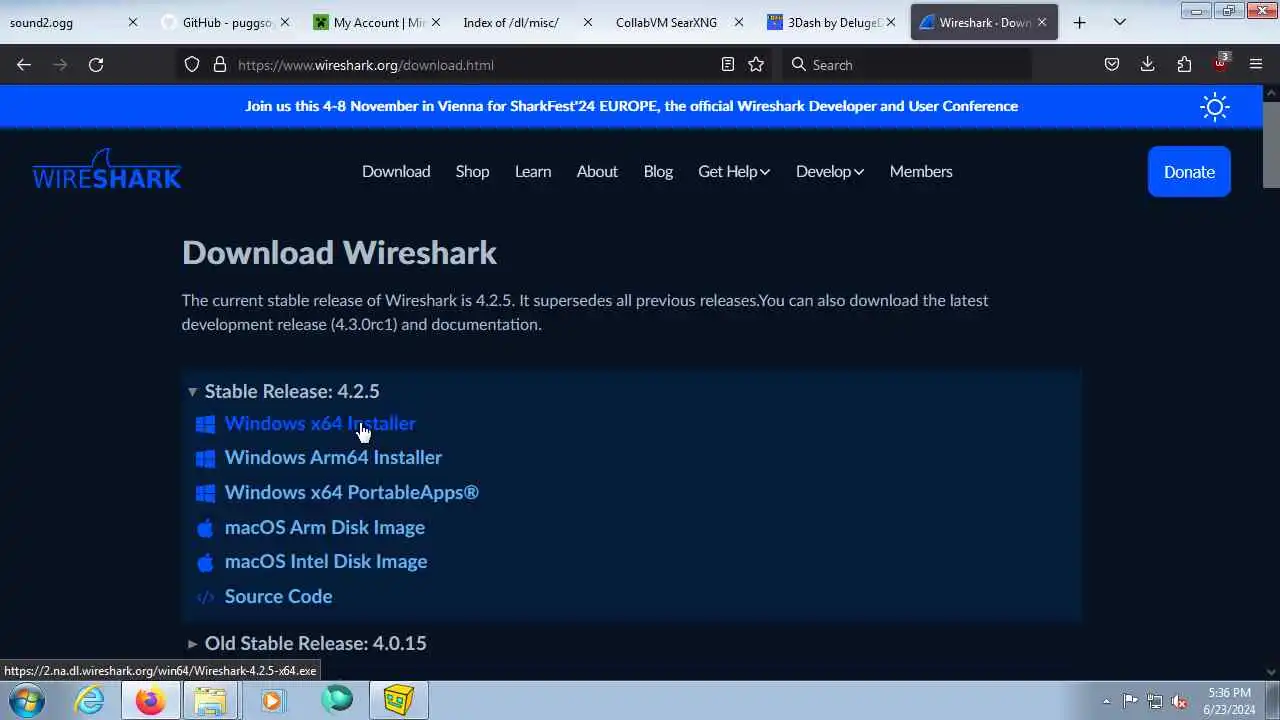Click the Windows icon beside Windows x64 Installer
This screenshot has height=720, width=1280.
coord(205,424)
